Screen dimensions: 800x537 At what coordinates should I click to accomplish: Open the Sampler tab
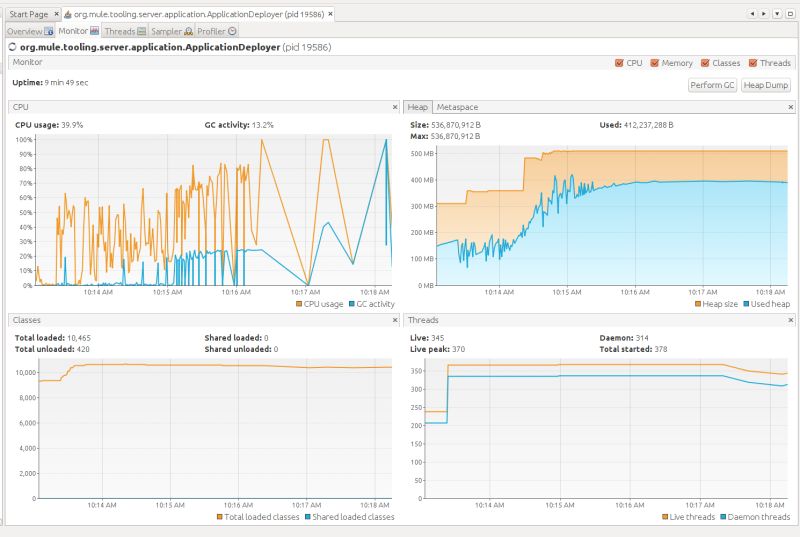coord(172,31)
